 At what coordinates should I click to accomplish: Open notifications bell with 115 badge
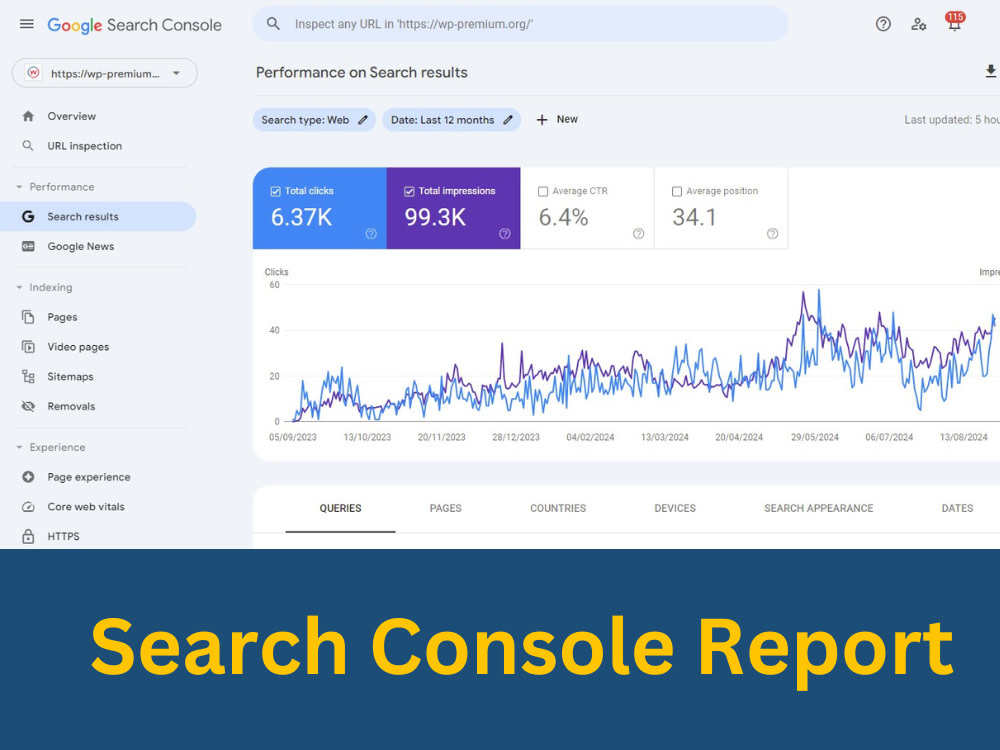954,23
